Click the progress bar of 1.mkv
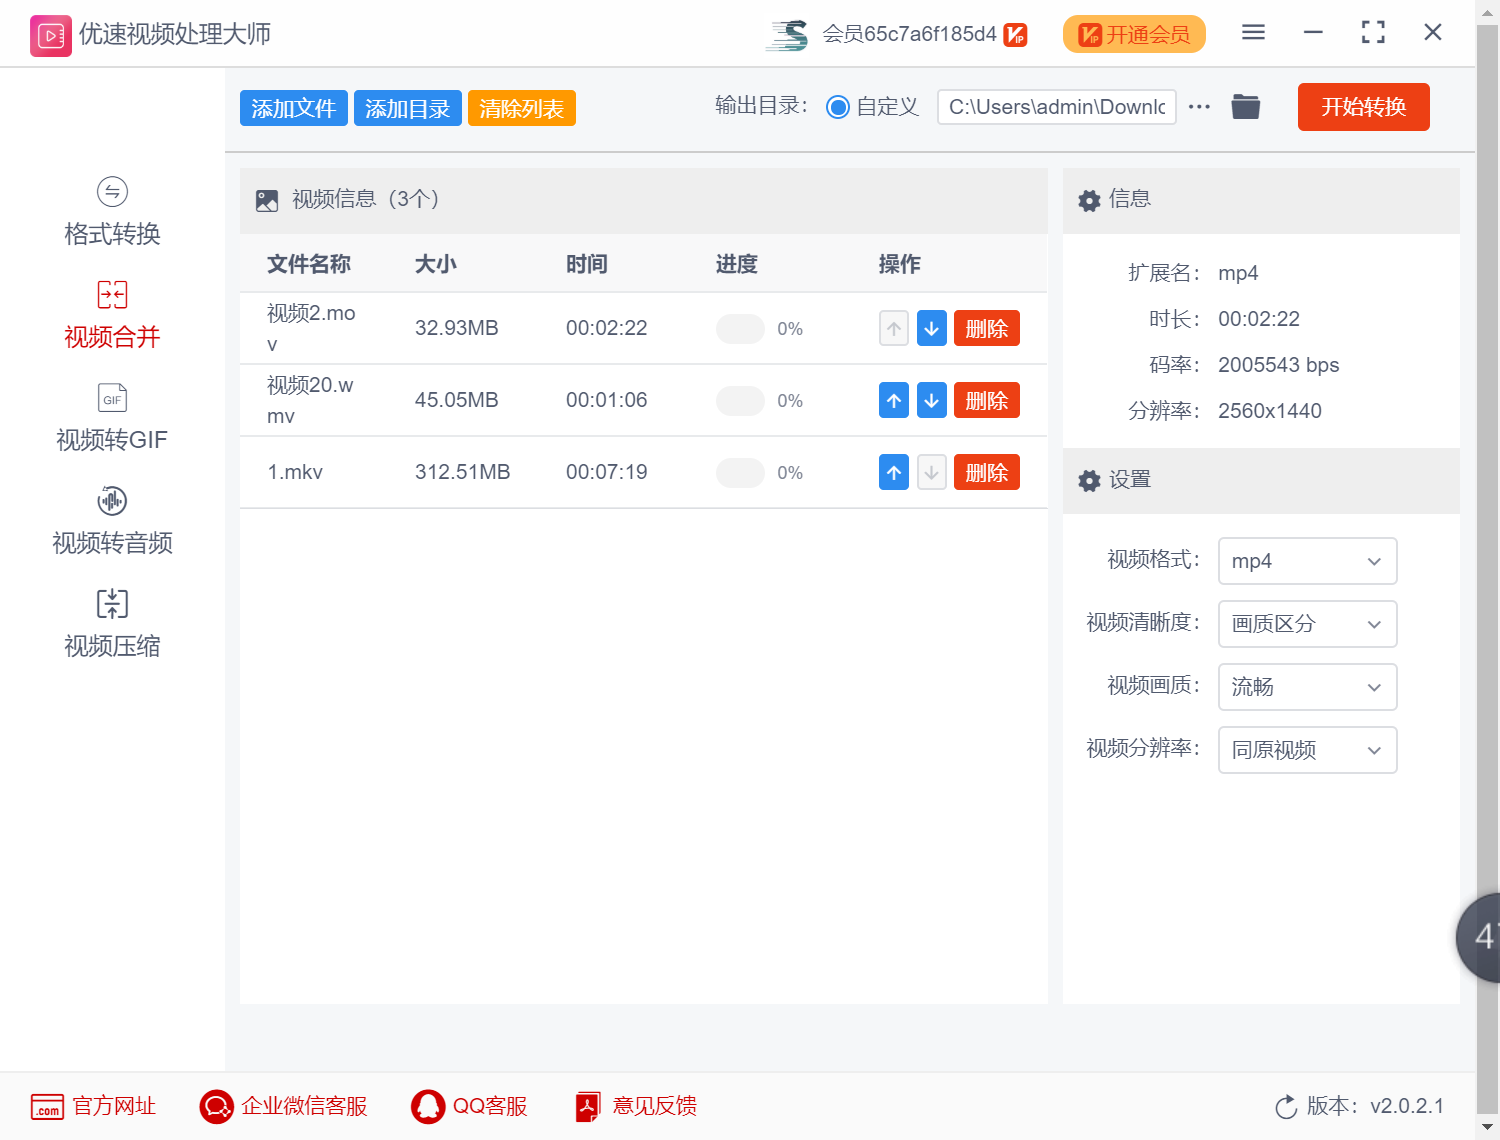The image size is (1500, 1140). [740, 473]
